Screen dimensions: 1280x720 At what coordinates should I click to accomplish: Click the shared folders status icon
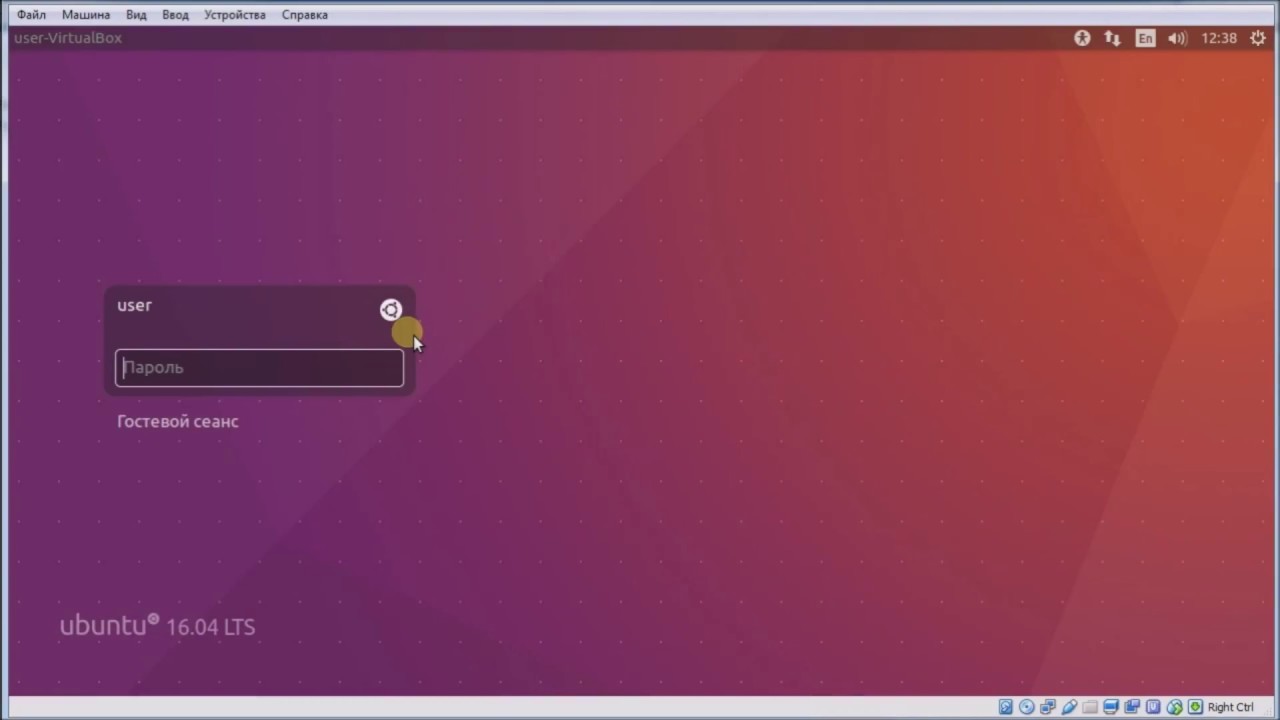point(1090,707)
